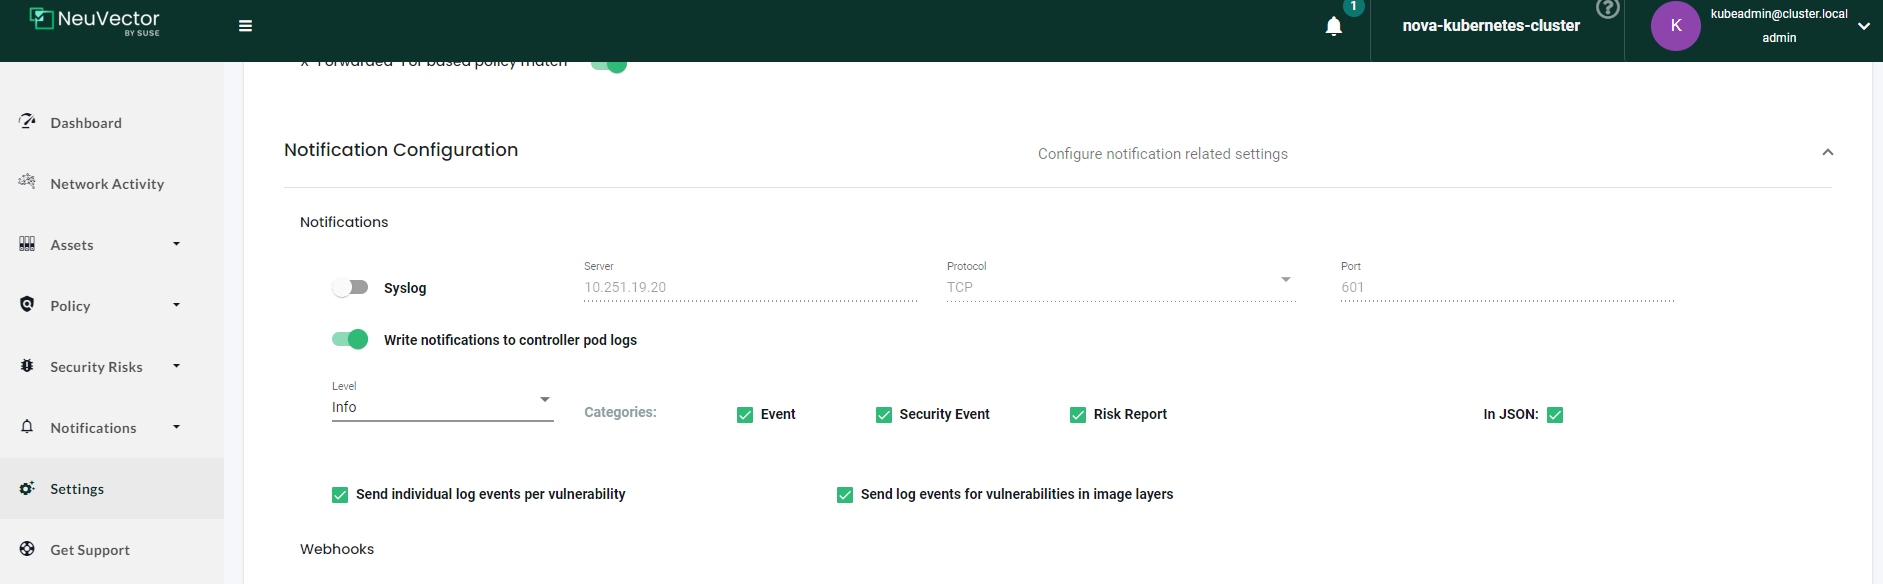Click the nova-kubernetes-cluster name

(1491, 26)
